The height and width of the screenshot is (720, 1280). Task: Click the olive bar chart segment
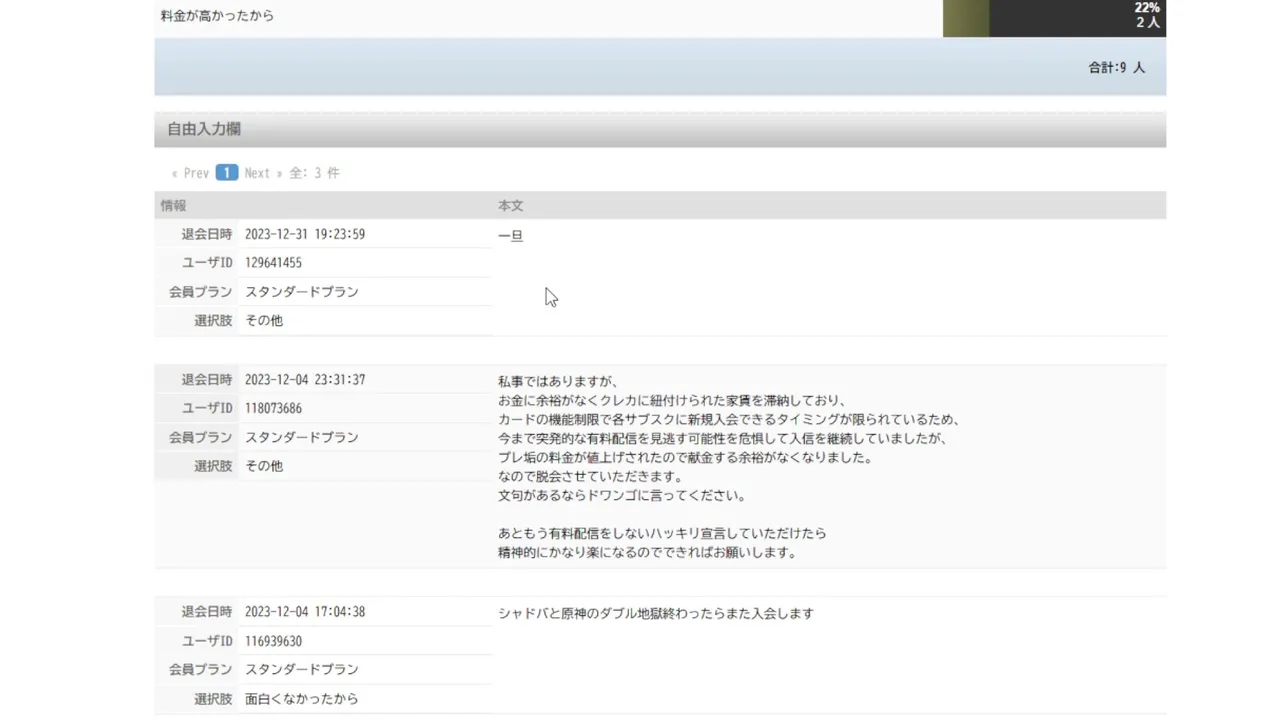[966, 18]
